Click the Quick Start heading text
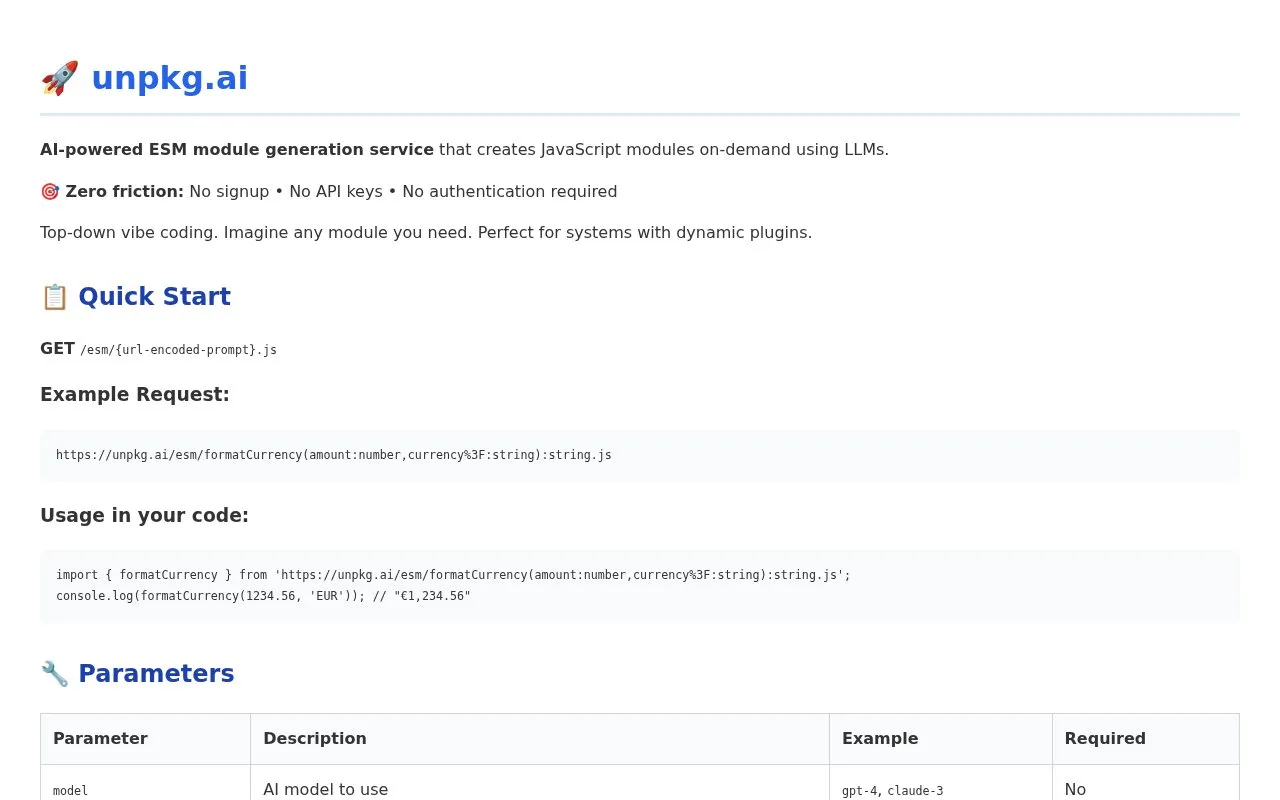This screenshot has width=1280, height=800. coord(154,297)
